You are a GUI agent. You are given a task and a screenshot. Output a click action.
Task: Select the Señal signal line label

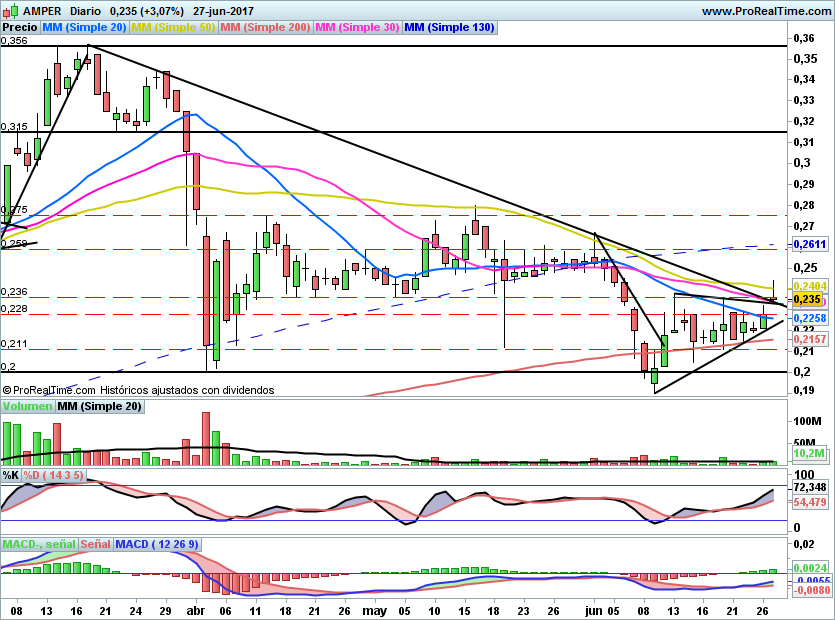[95, 544]
